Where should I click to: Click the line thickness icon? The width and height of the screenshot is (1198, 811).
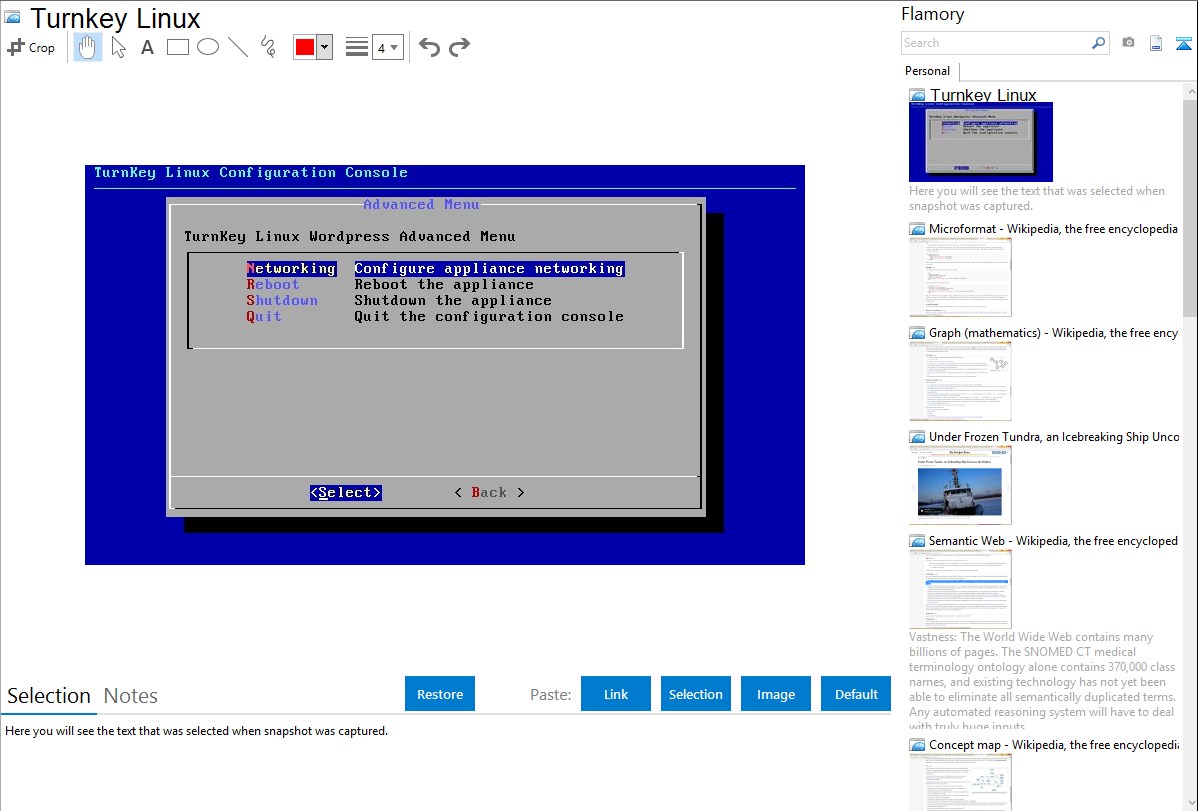tap(356, 47)
